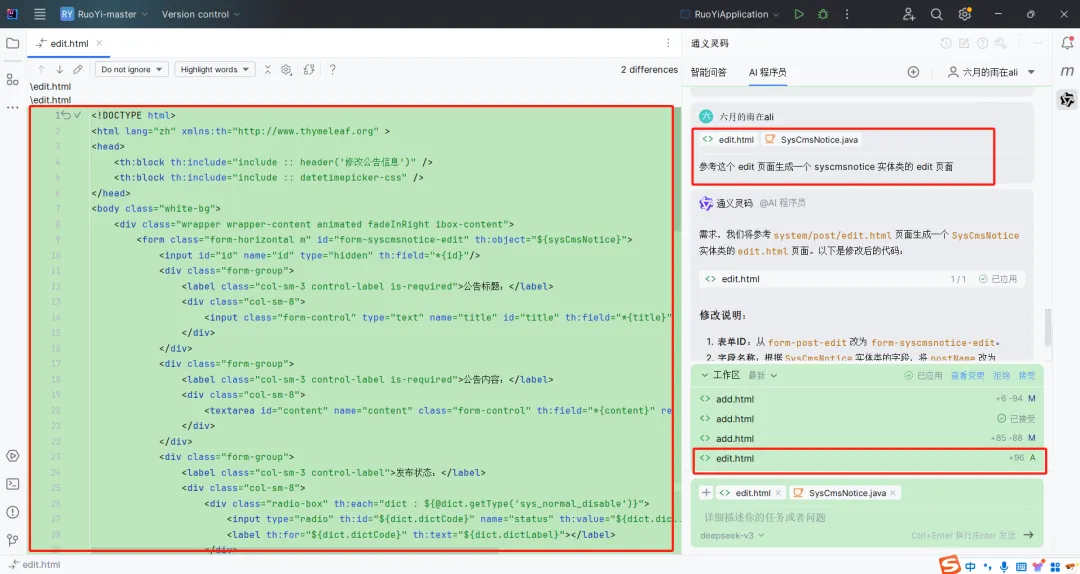Remove edit.html from chat context
Viewport: 1080px width, 574px height.
pos(778,493)
